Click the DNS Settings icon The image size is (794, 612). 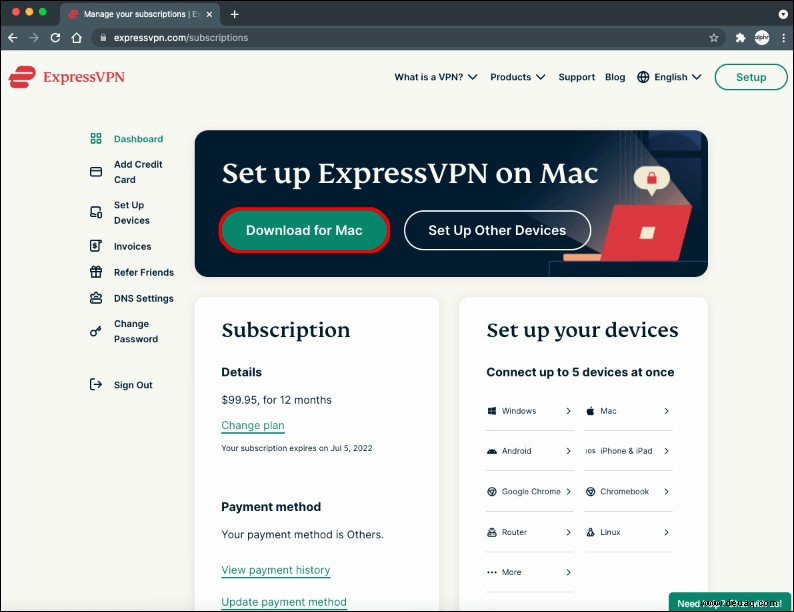click(x=96, y=298)
